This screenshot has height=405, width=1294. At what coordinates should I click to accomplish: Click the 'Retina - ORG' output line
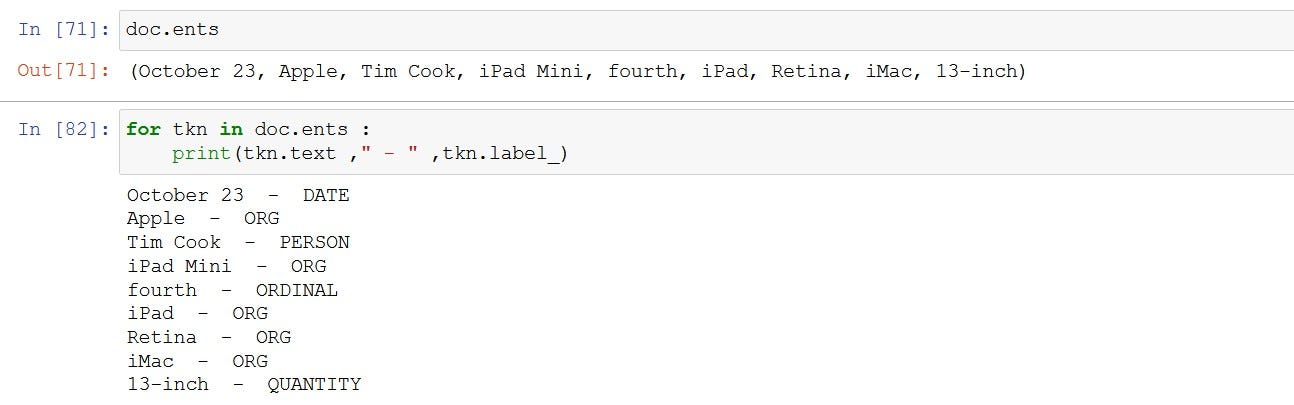(x=209, y=338)
